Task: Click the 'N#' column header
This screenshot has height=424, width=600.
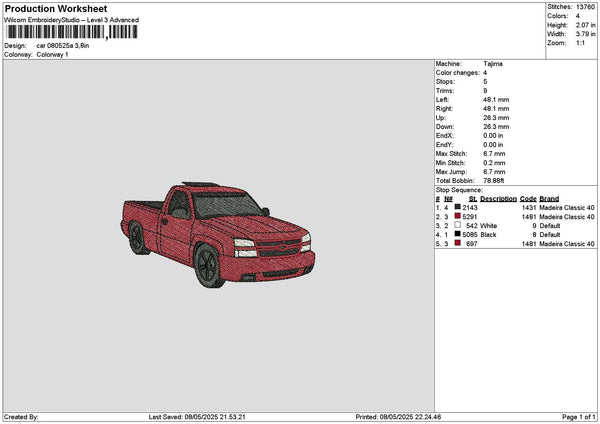Action: (448, 199)
